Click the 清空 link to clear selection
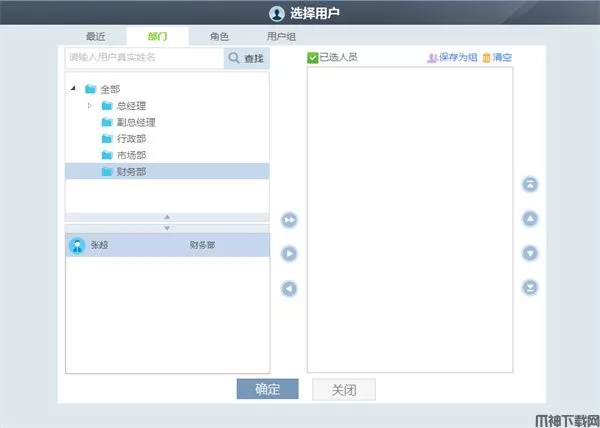The height and width of the screenshot is (428, 600). (502, 57)
